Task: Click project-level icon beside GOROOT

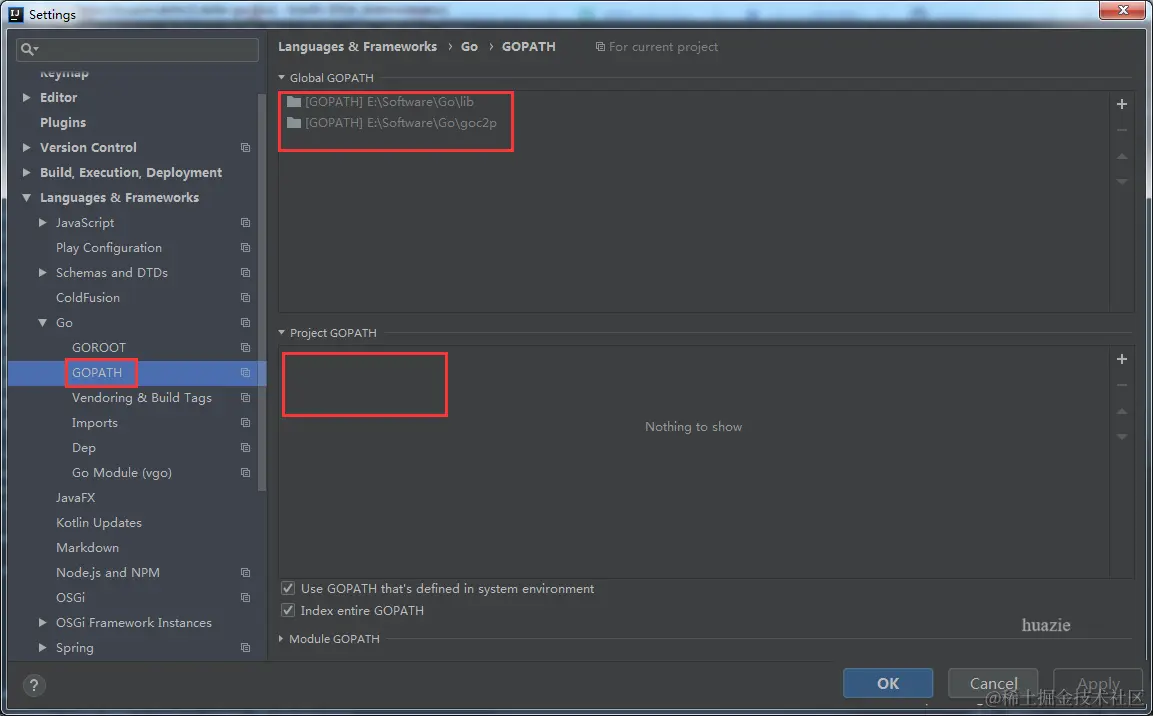Action: pyautogui.click(x=246, y=348)
